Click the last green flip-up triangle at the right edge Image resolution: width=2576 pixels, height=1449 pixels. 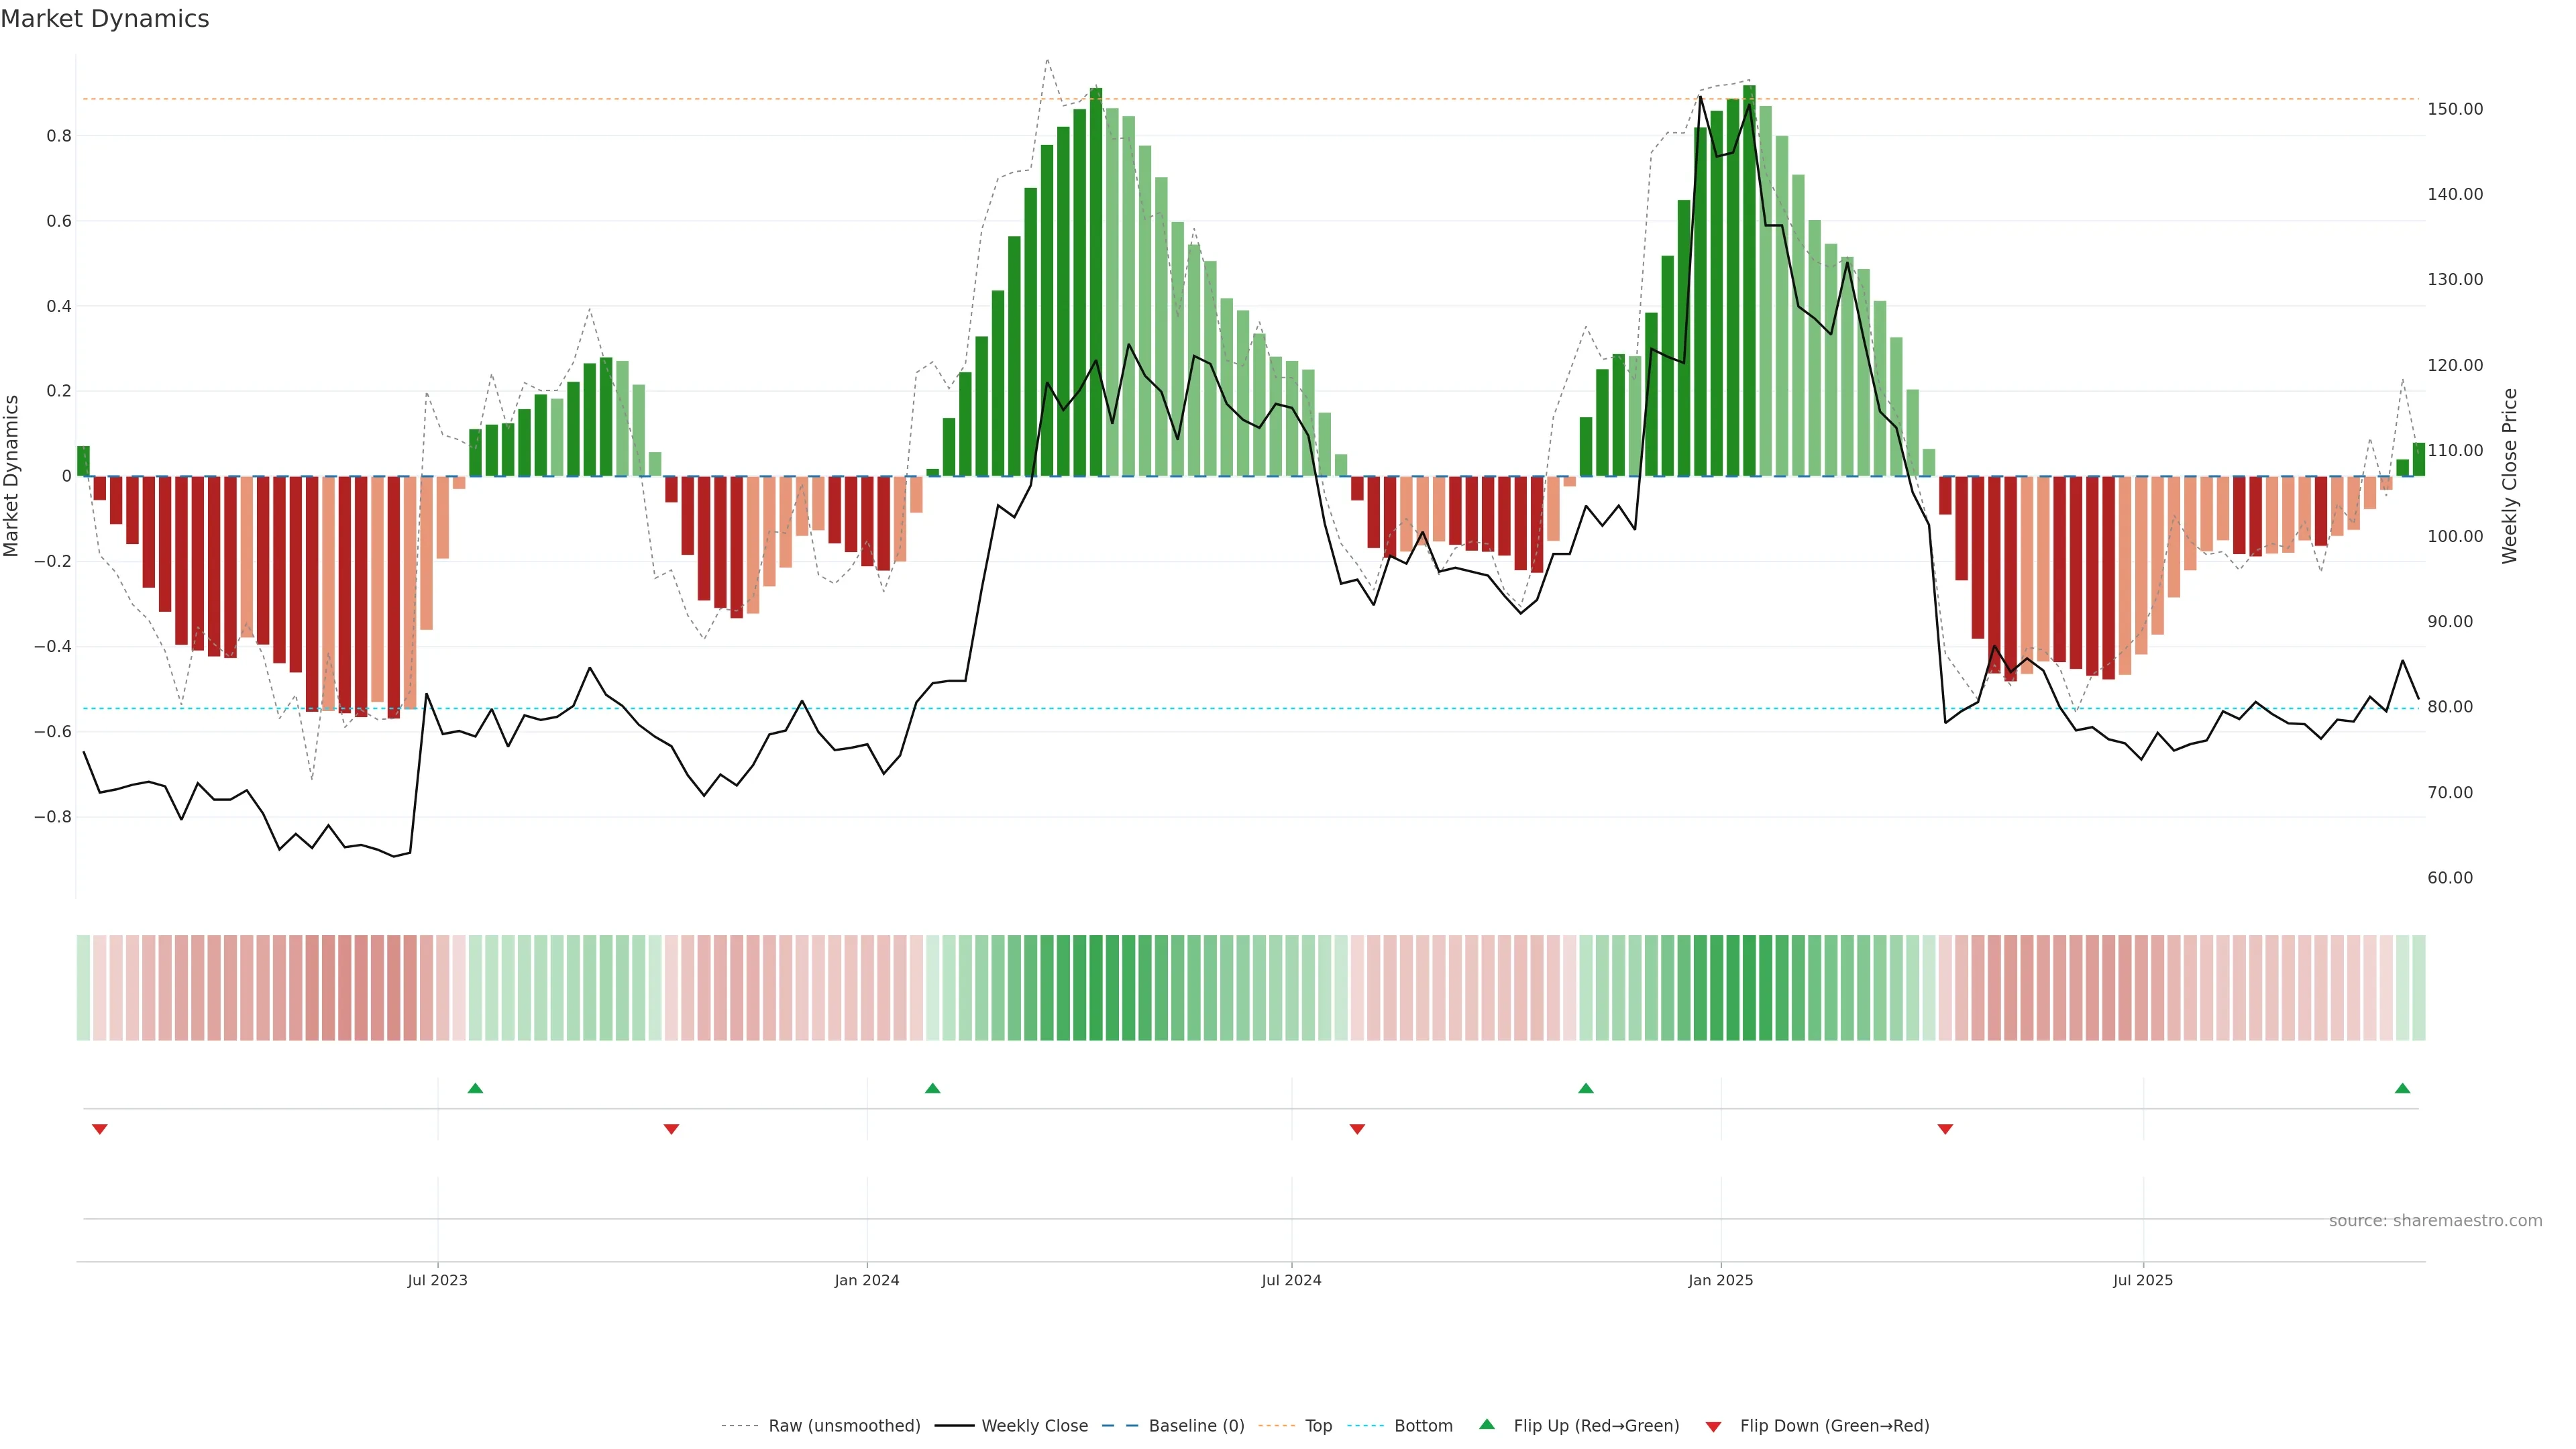[2402, 1088]
